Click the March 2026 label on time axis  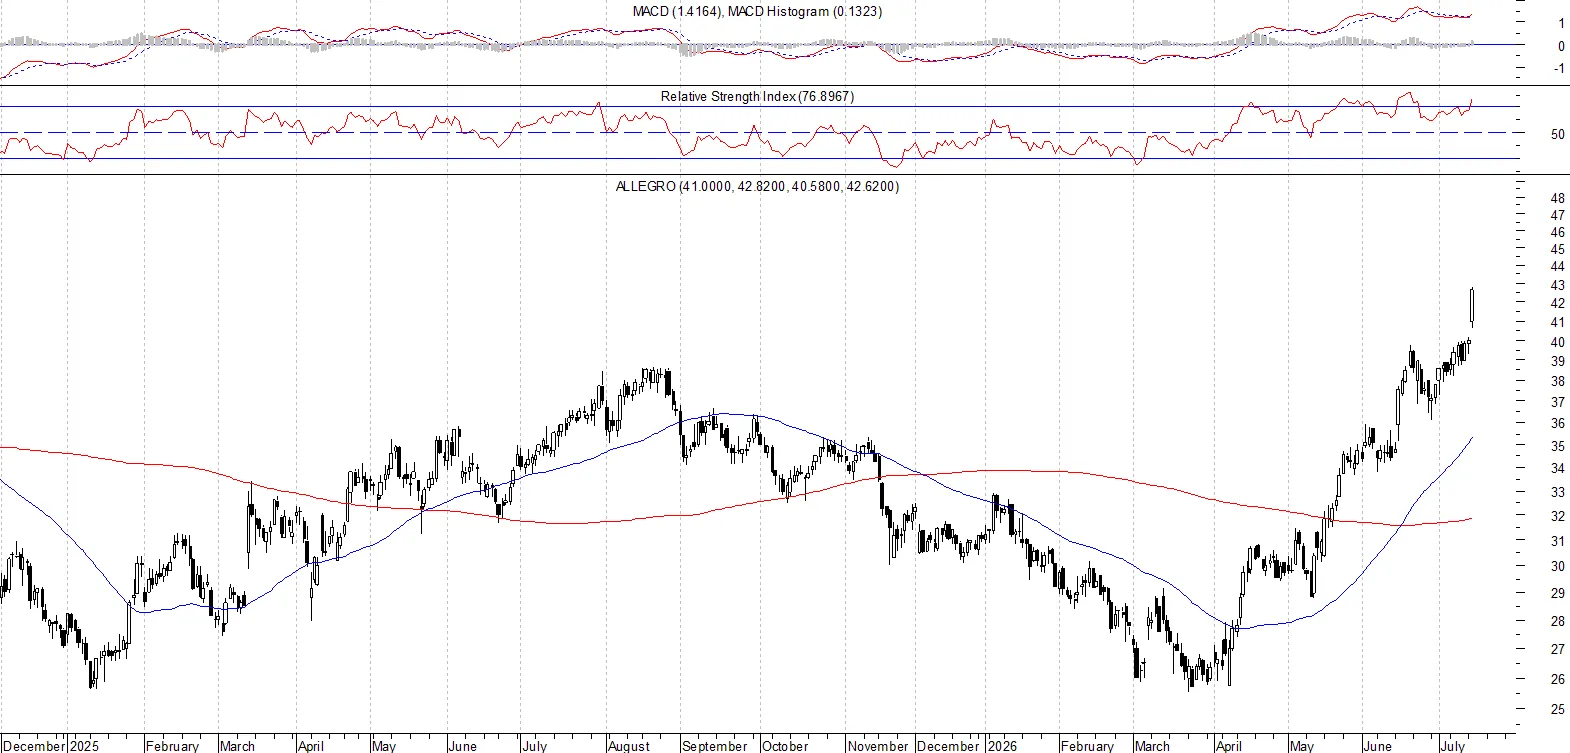(1152, 746)
